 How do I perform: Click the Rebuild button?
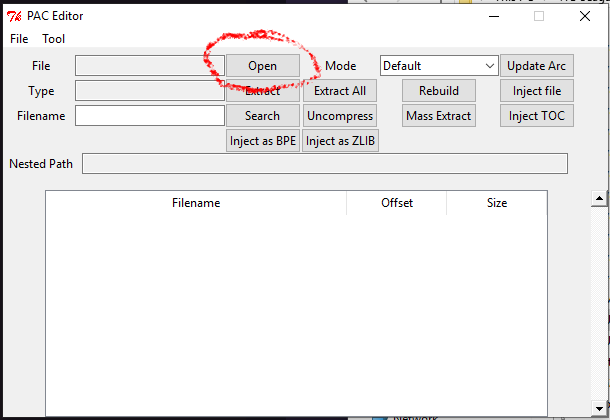[438, 91]
